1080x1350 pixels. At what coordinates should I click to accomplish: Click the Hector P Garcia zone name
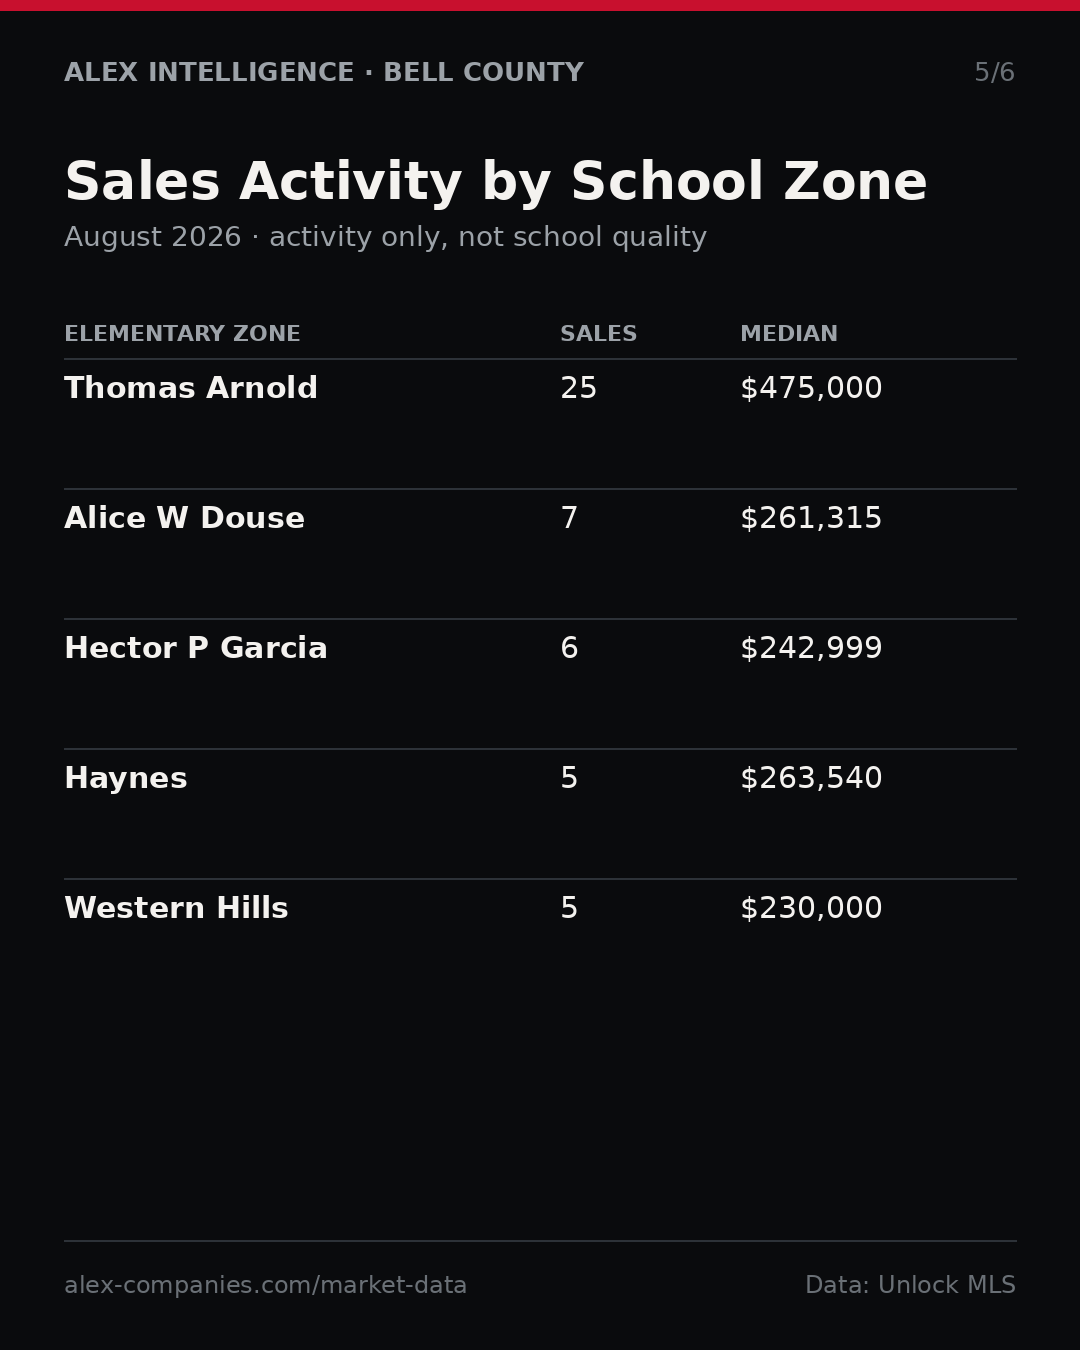click(196, 649)
